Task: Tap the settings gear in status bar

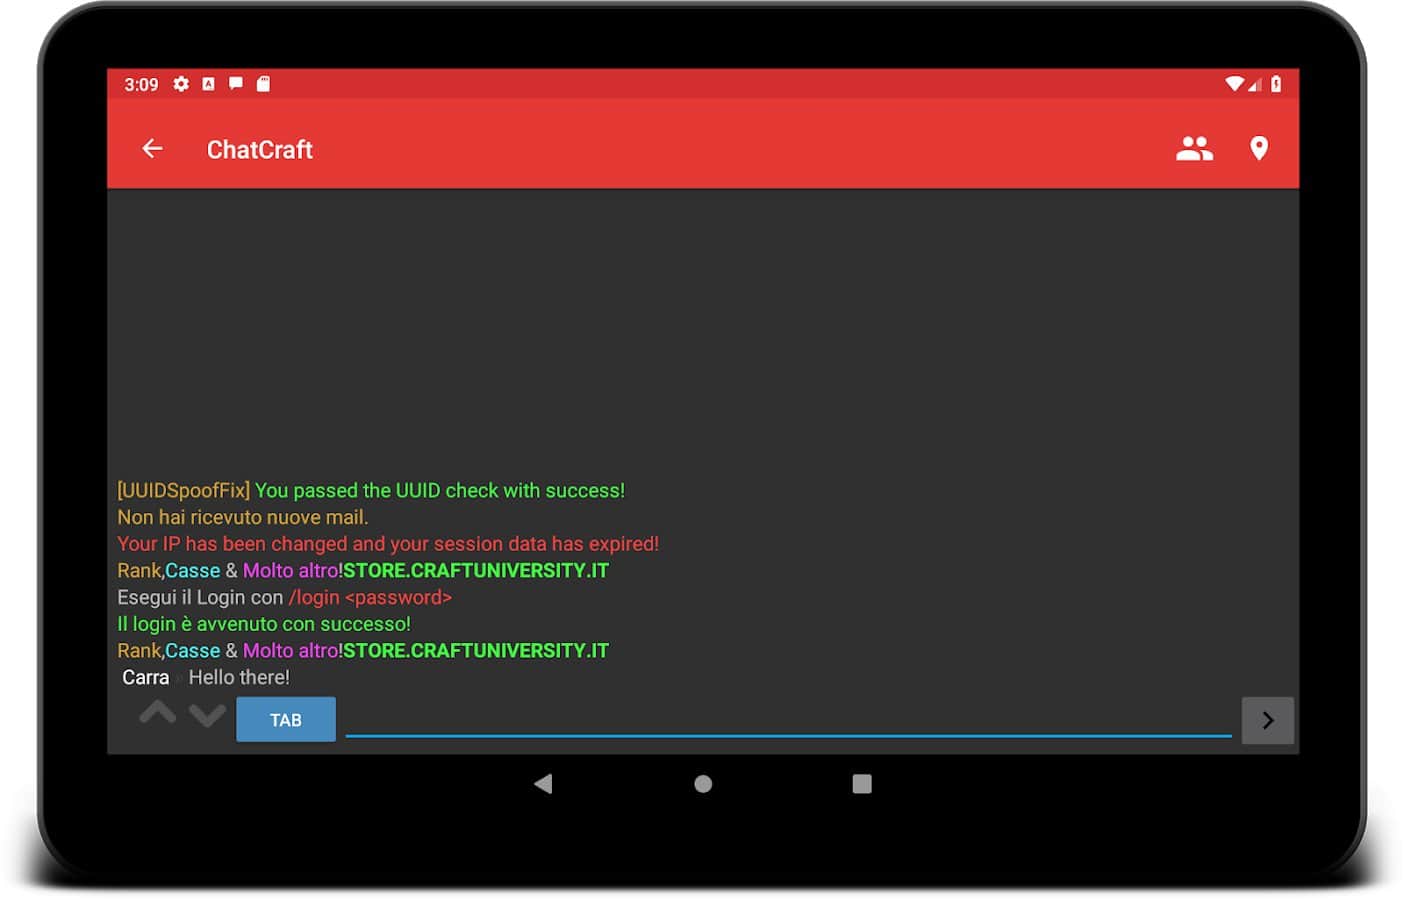Action: coord(181,84)
